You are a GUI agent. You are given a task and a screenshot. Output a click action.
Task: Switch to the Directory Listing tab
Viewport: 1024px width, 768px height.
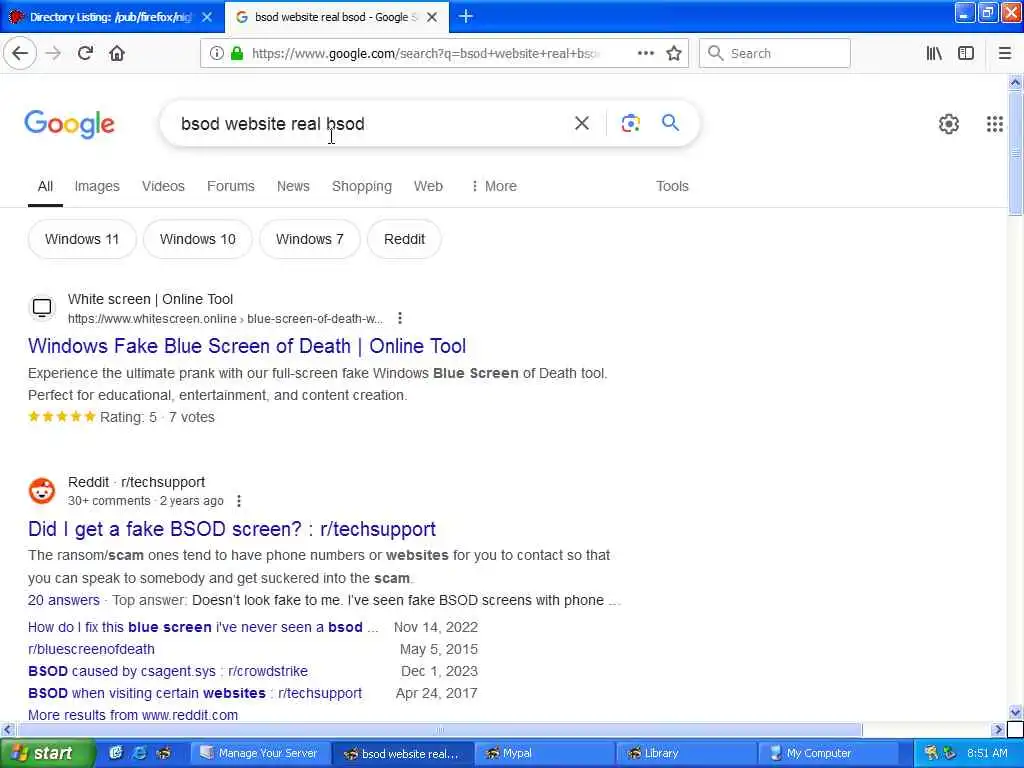111,17
